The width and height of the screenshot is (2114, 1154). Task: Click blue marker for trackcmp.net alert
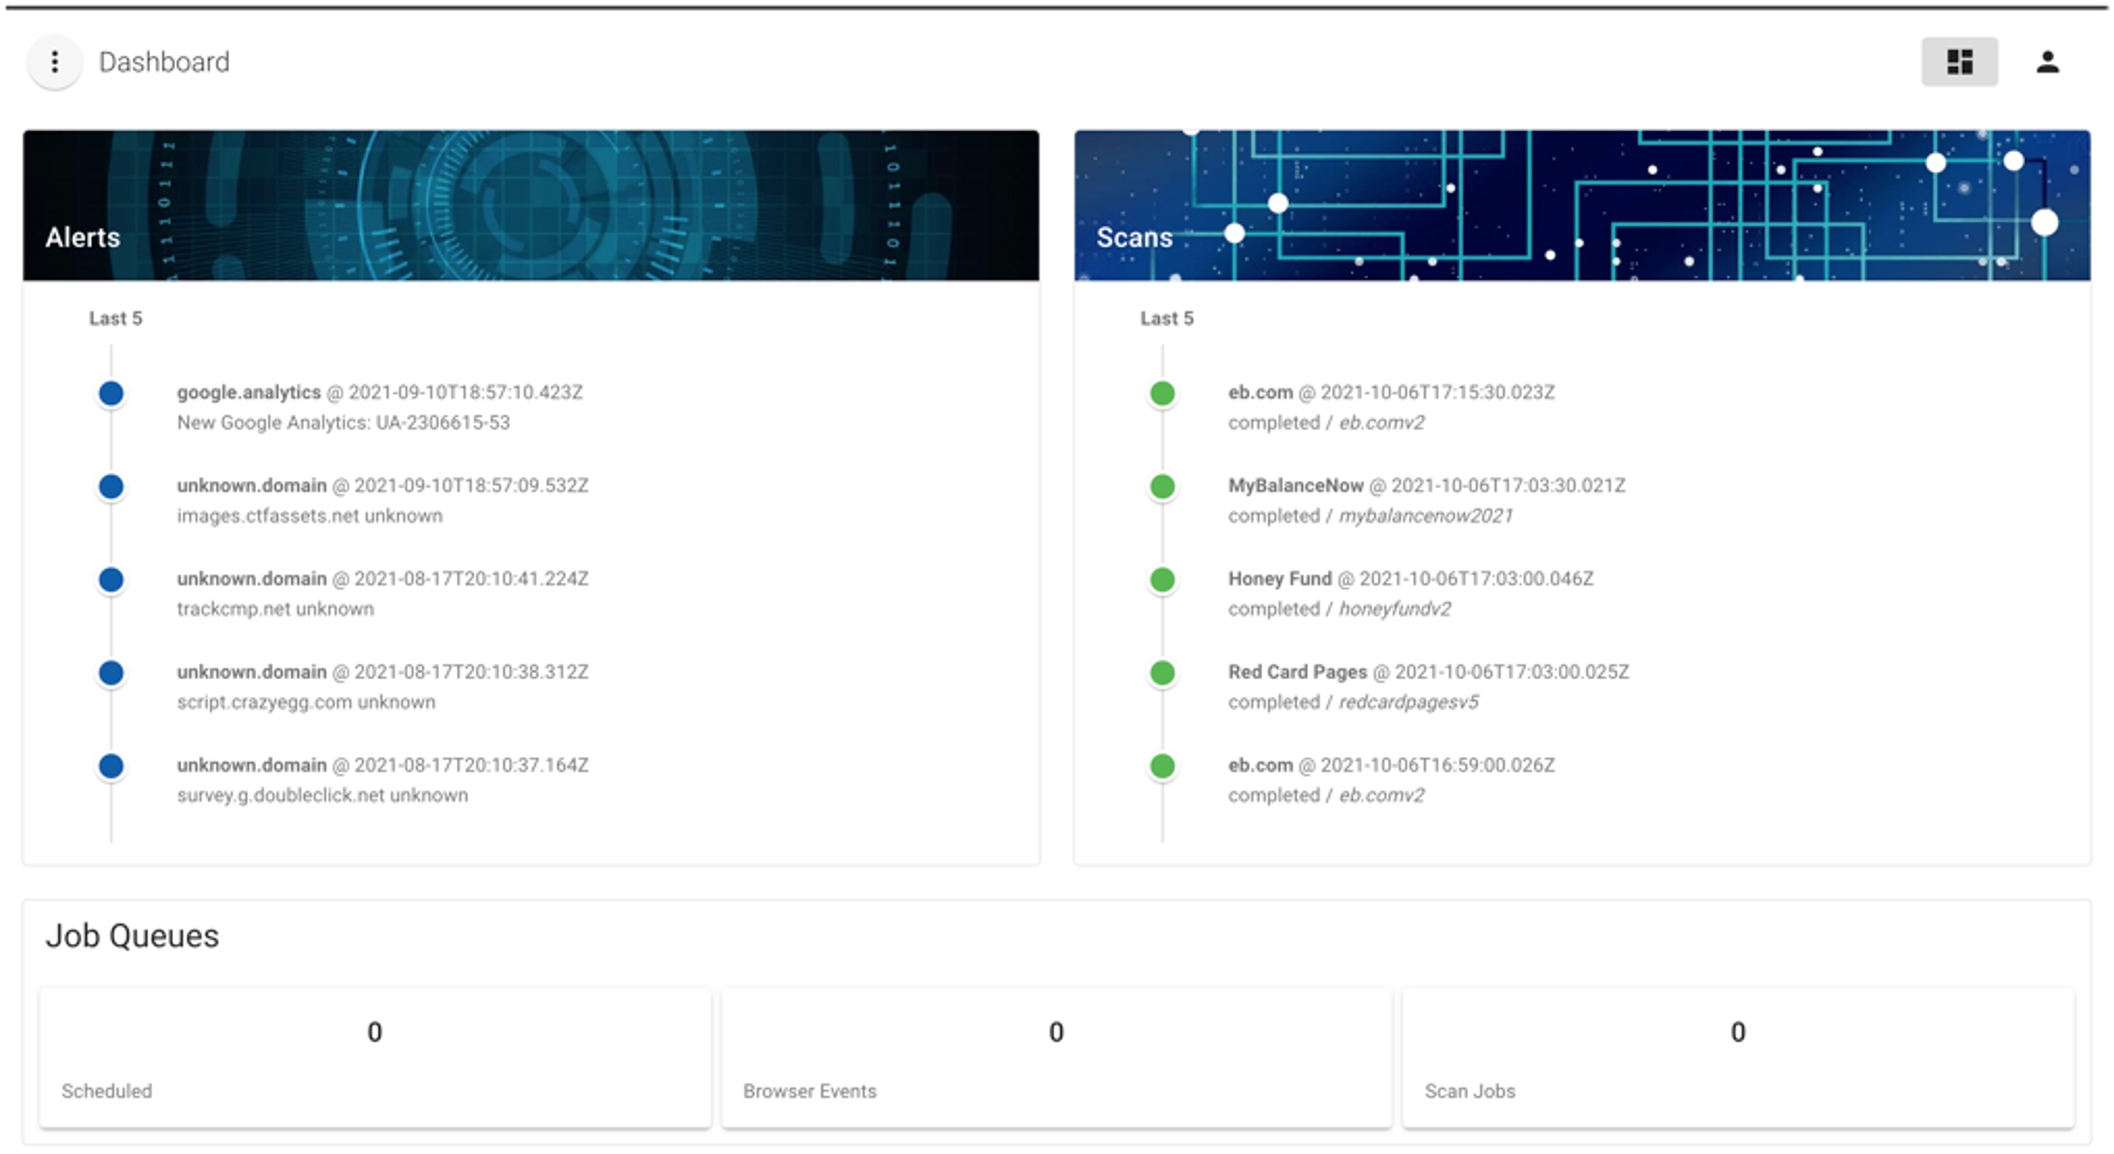(x=111, y=579)
